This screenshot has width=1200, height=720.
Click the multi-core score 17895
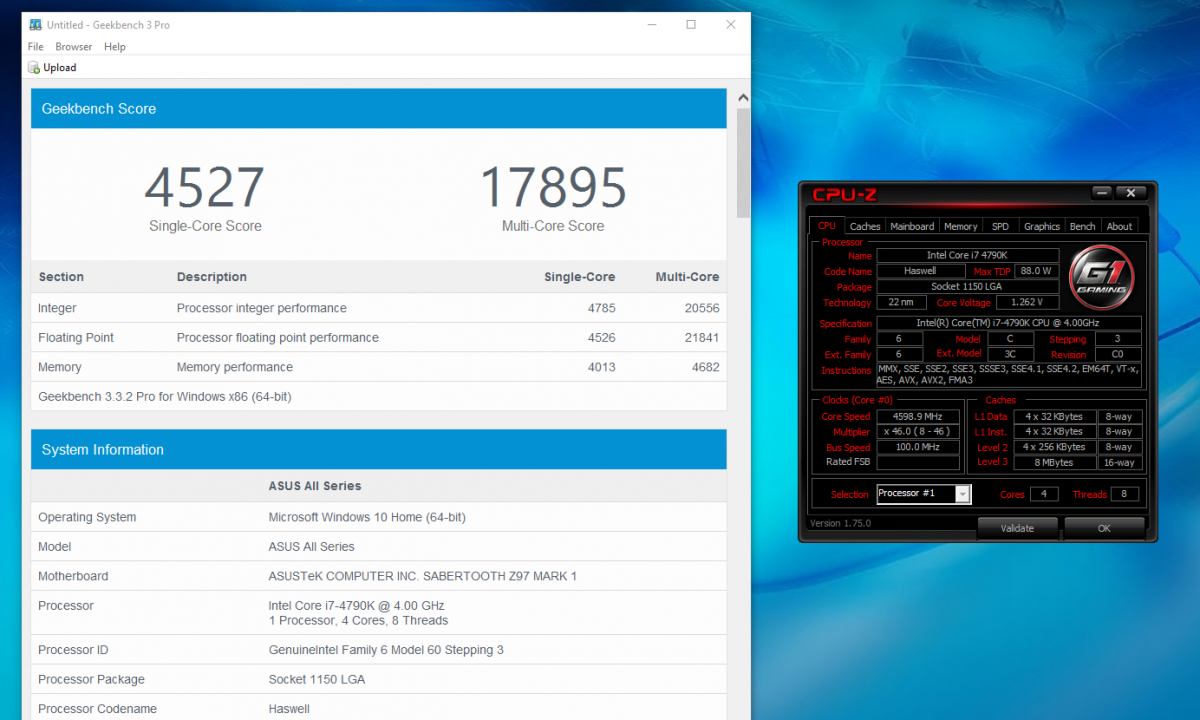click(x=553, y=188)
